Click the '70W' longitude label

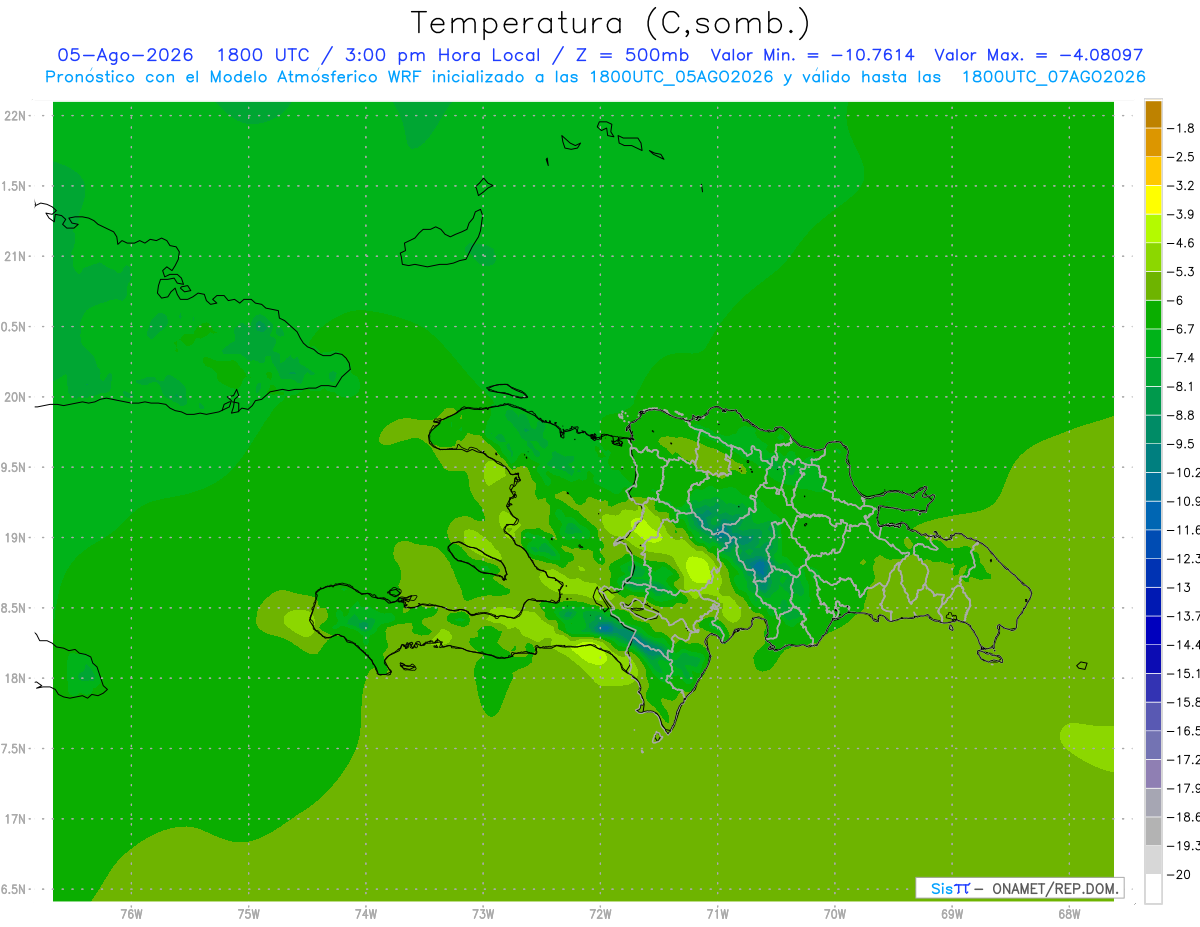point(835,914)
